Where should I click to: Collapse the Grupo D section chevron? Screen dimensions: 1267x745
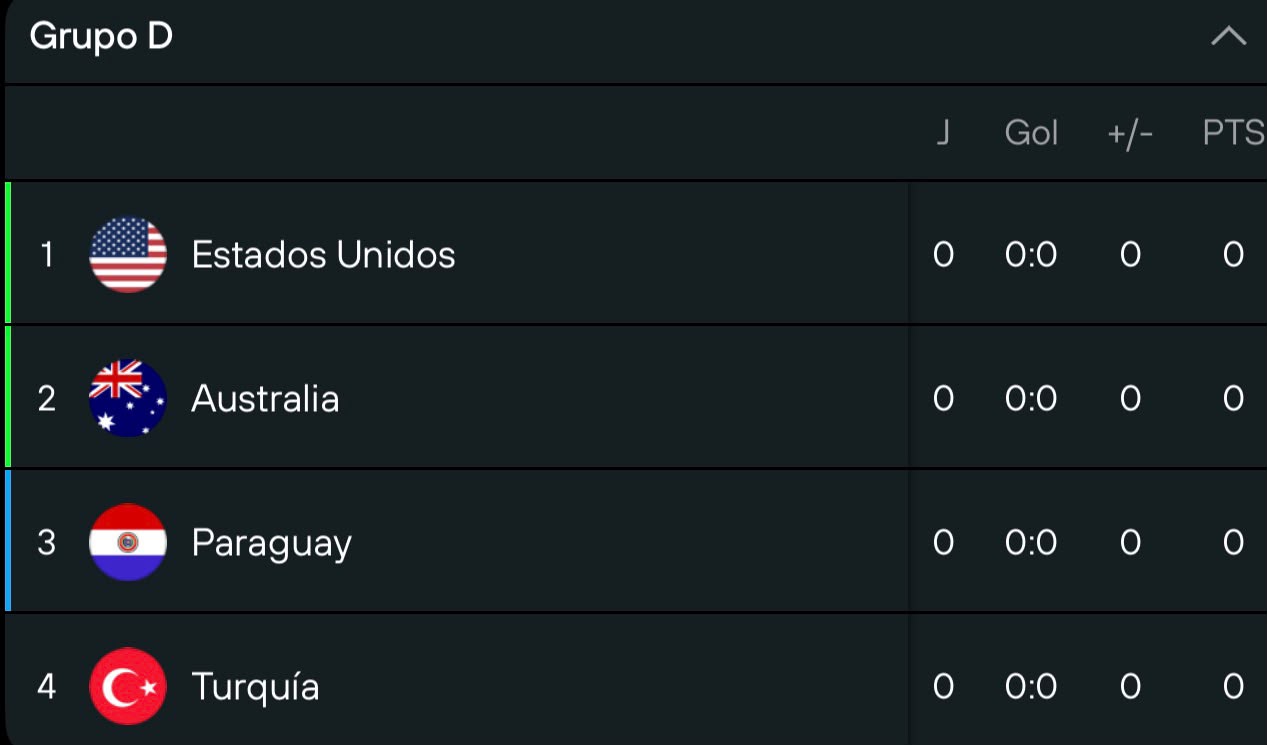(1228, 37)
